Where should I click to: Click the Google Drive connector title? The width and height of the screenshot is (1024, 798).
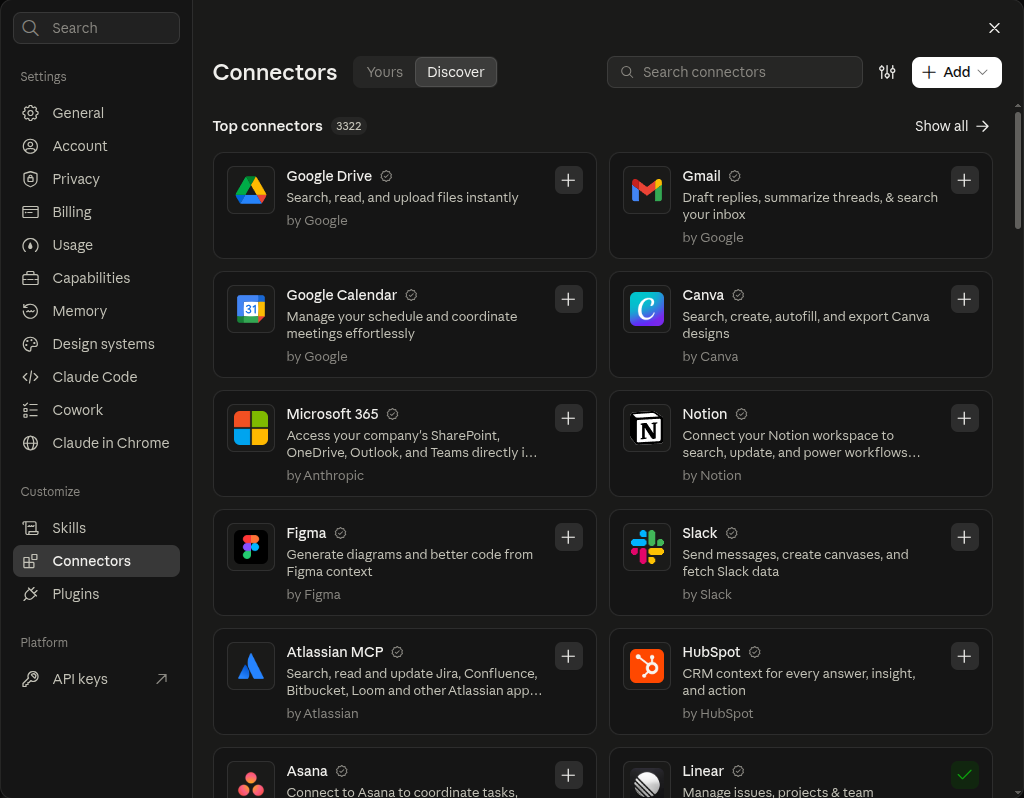point(329,176)
